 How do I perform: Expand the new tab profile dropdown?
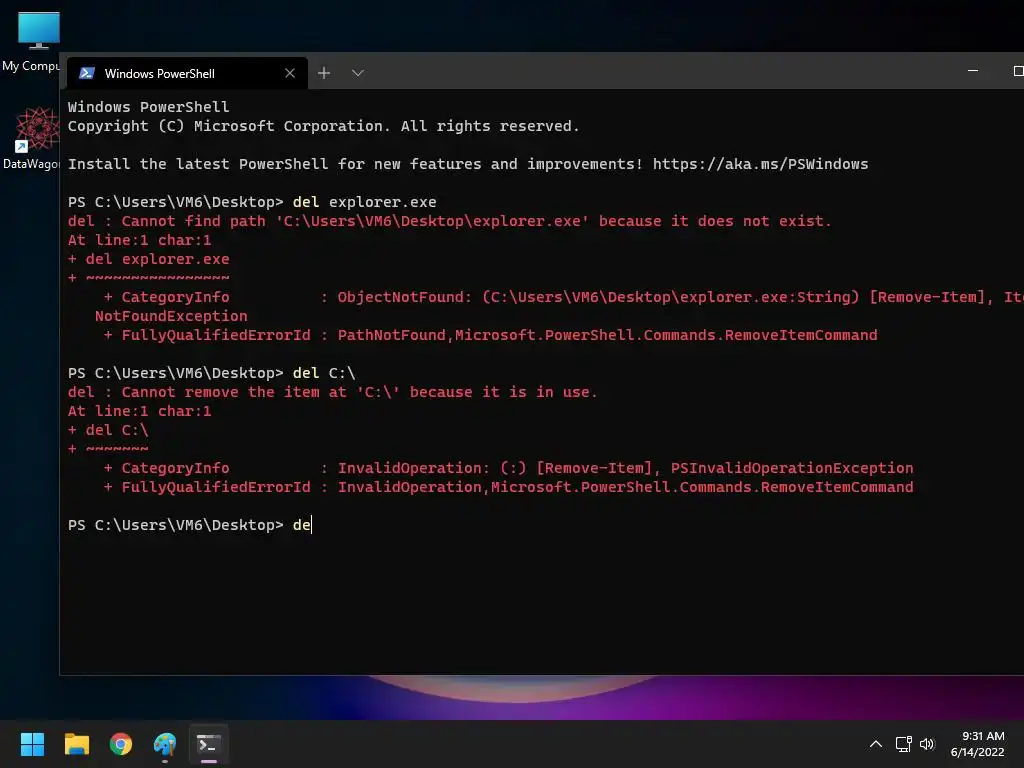point(357,73)
